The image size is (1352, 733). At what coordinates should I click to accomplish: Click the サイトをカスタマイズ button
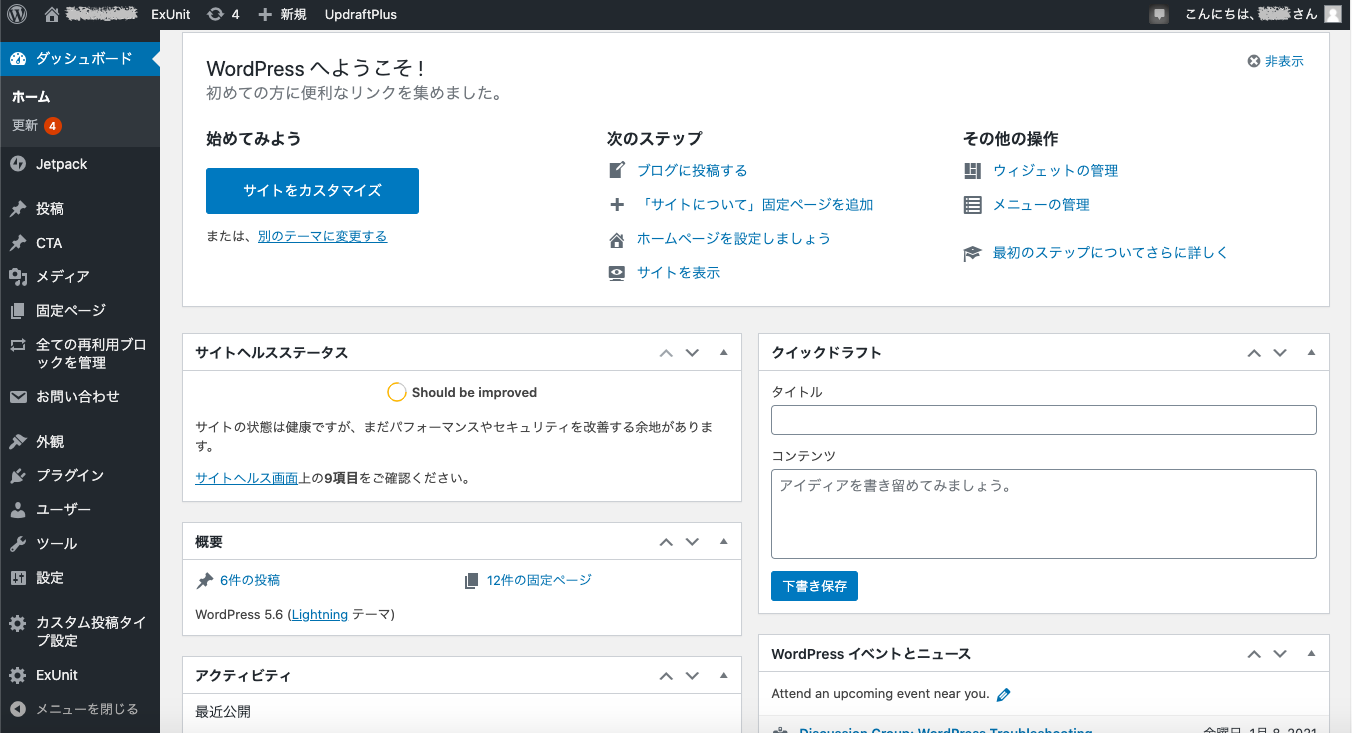[x=312, y=190]
